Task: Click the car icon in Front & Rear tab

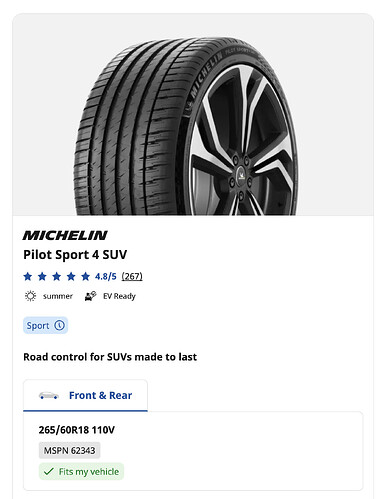Action: [x=49, y=396]
